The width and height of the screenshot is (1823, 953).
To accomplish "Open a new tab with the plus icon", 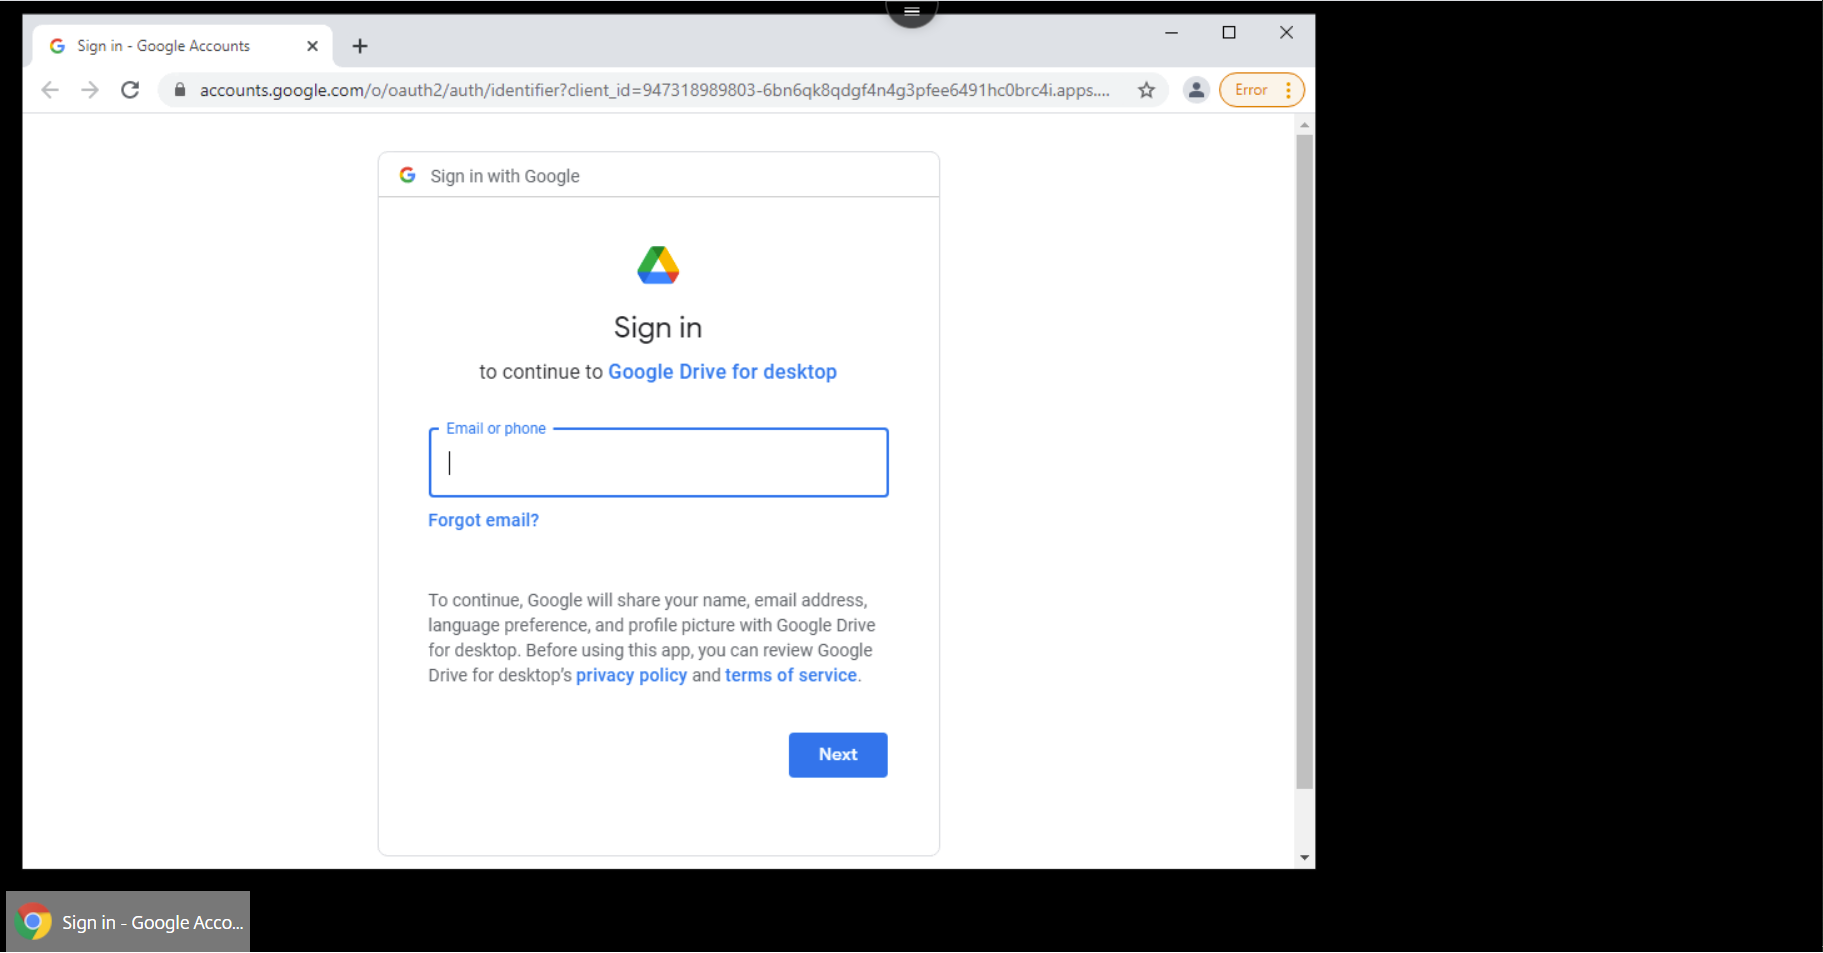I will (360, 46).
